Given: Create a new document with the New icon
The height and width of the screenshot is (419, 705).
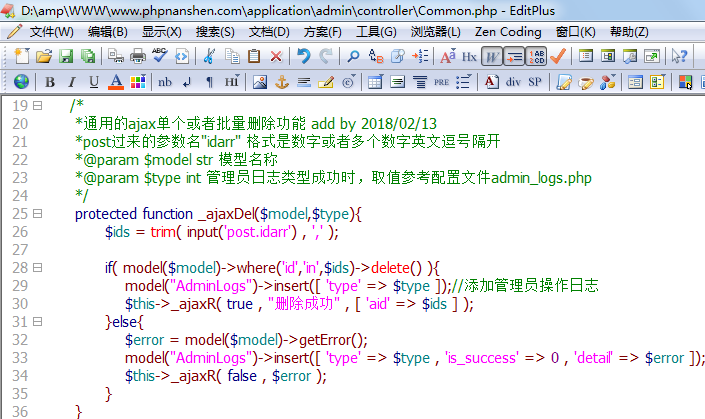Looking at the screenshot, I should [22, 56].
